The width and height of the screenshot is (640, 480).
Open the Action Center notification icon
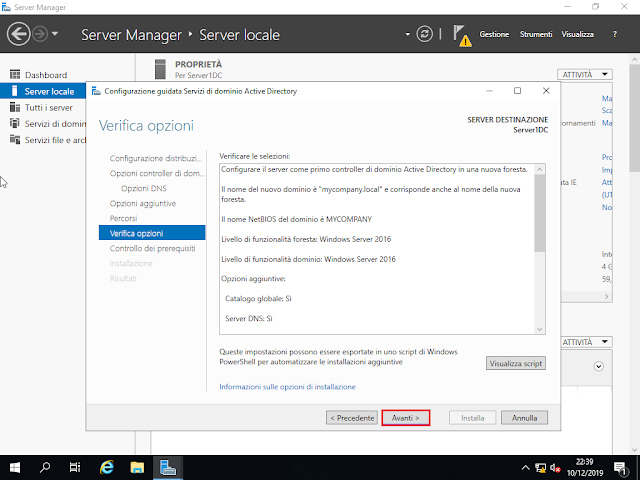(620, 469)
